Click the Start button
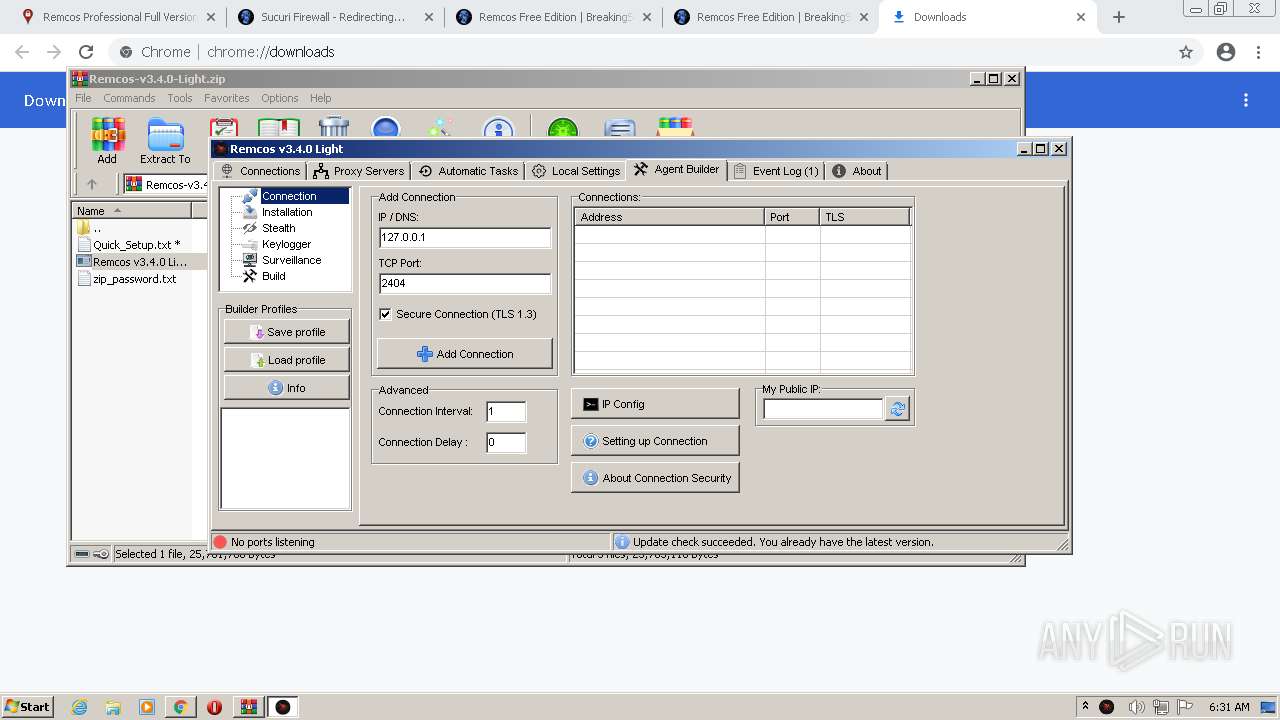The height and width of the screenshot is (720, 1280). coord(27,707)
